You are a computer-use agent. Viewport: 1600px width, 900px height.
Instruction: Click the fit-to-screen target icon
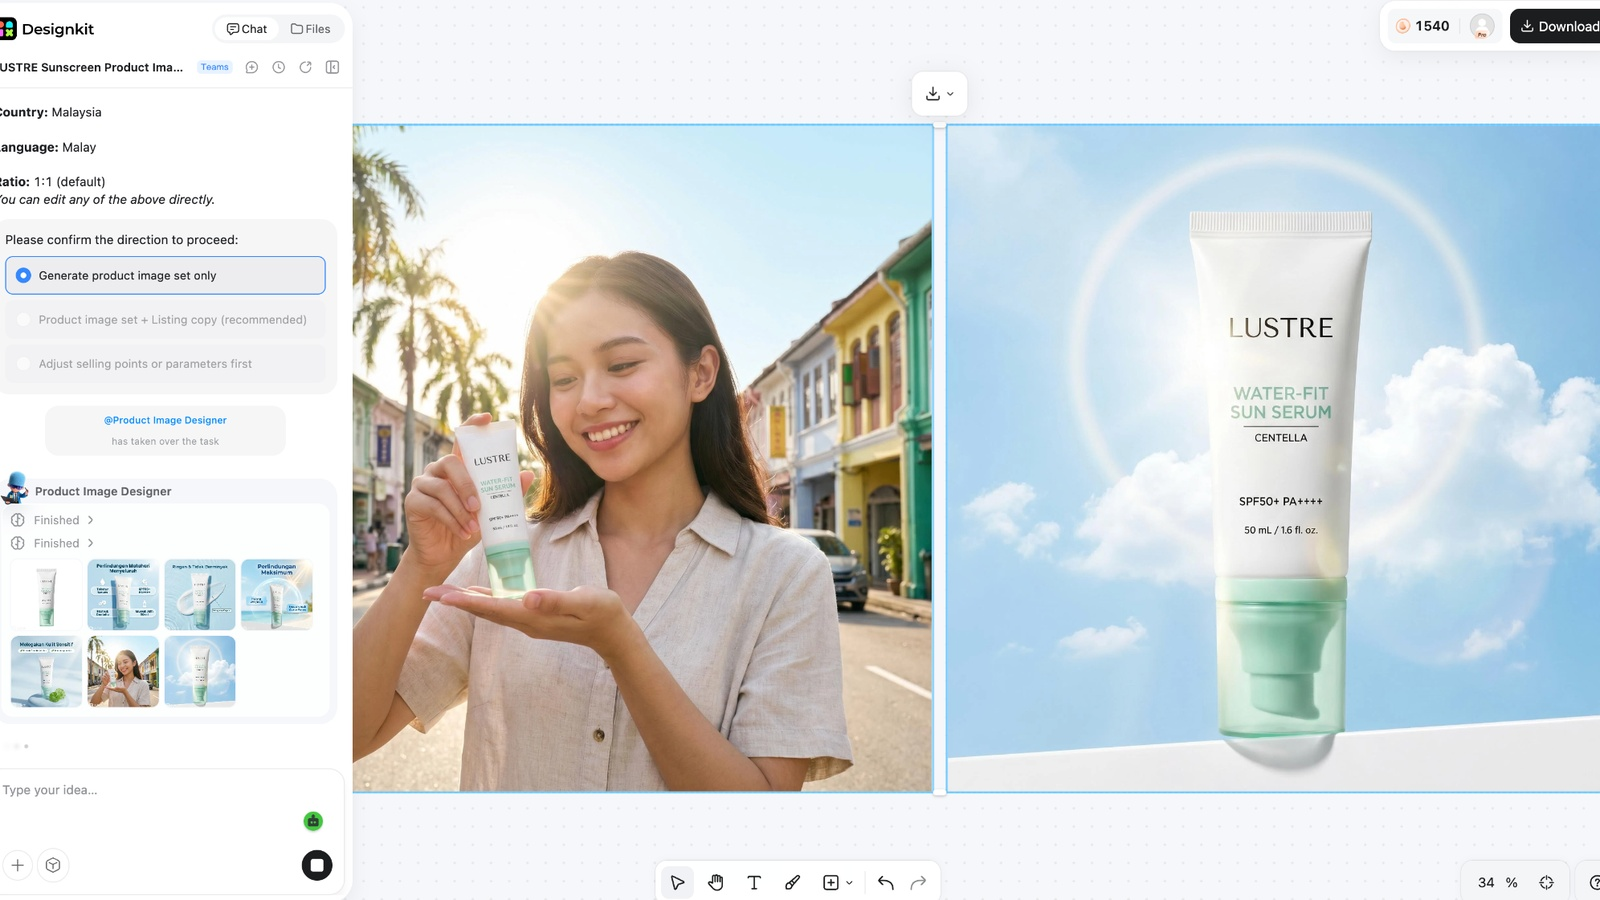(1547, 882)
